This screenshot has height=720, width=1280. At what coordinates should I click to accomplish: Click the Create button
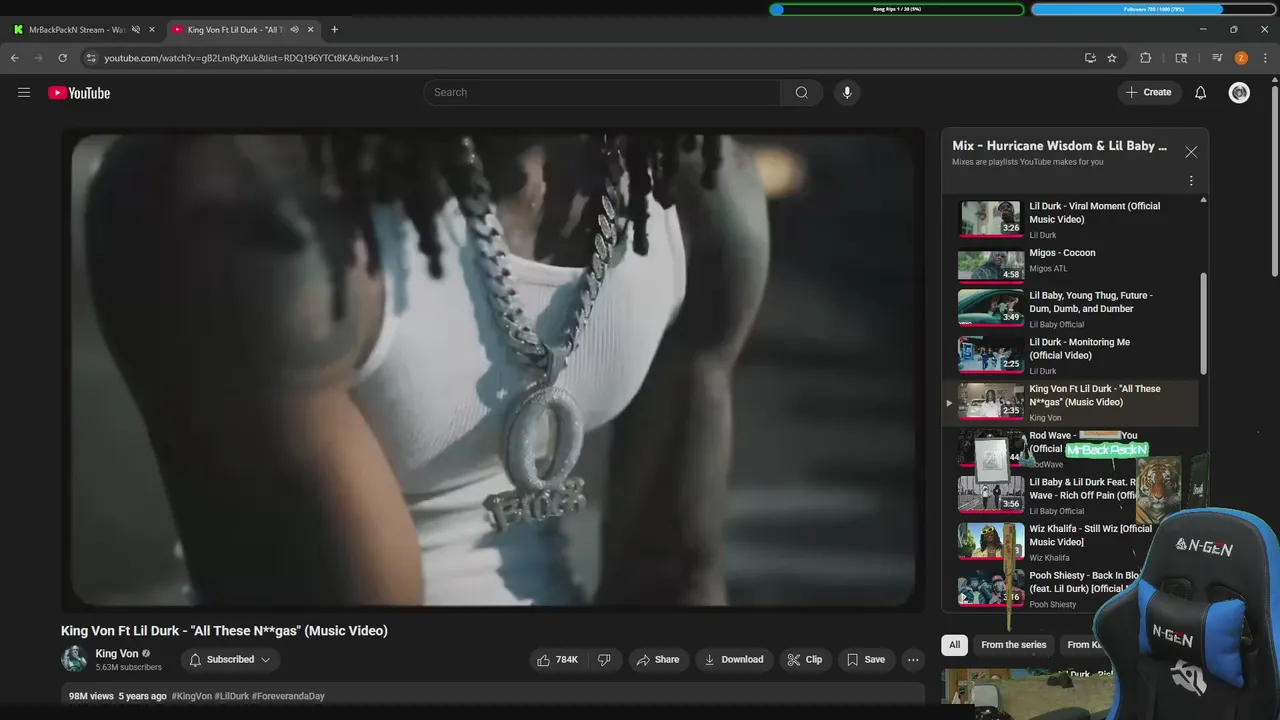tap(1148, 93)
